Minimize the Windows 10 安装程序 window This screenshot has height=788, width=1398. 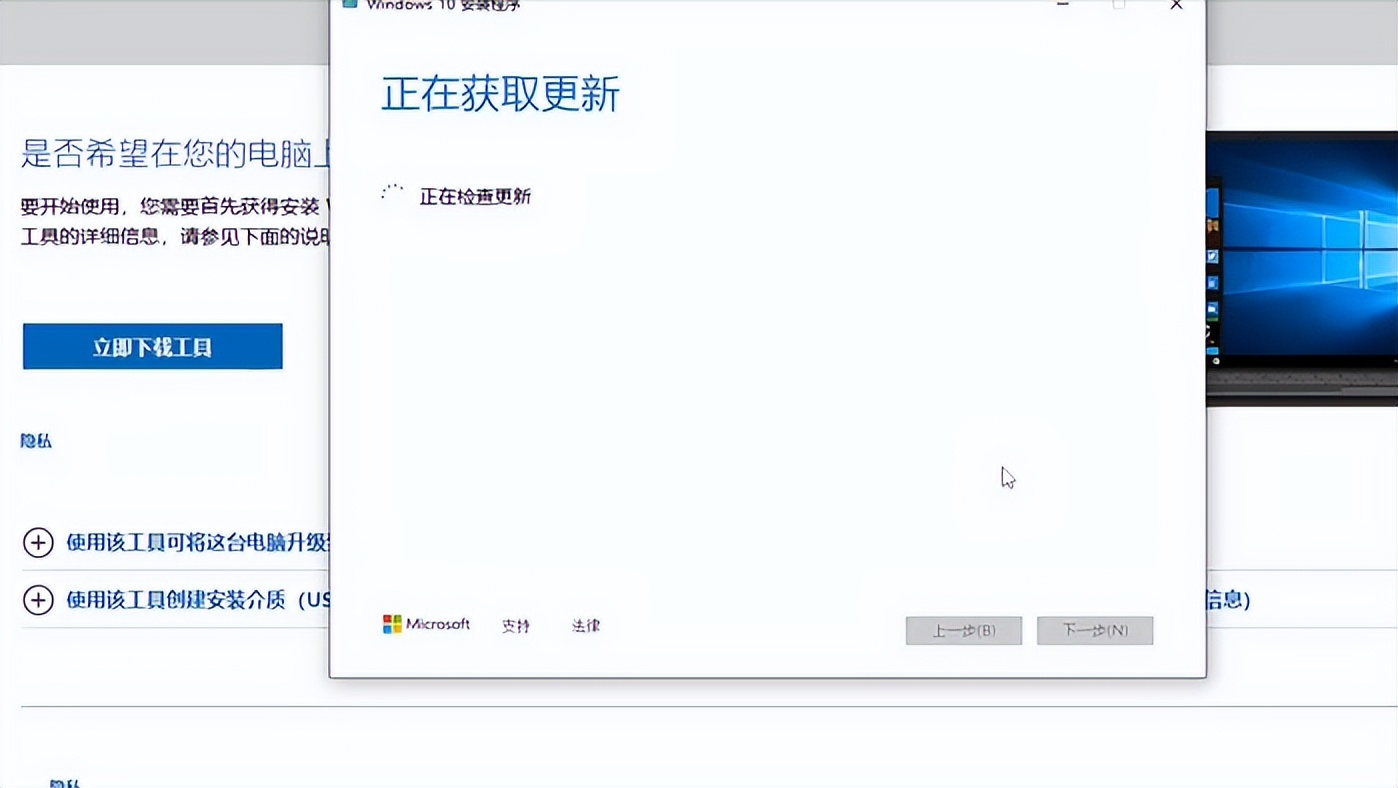coord(1062,6)
